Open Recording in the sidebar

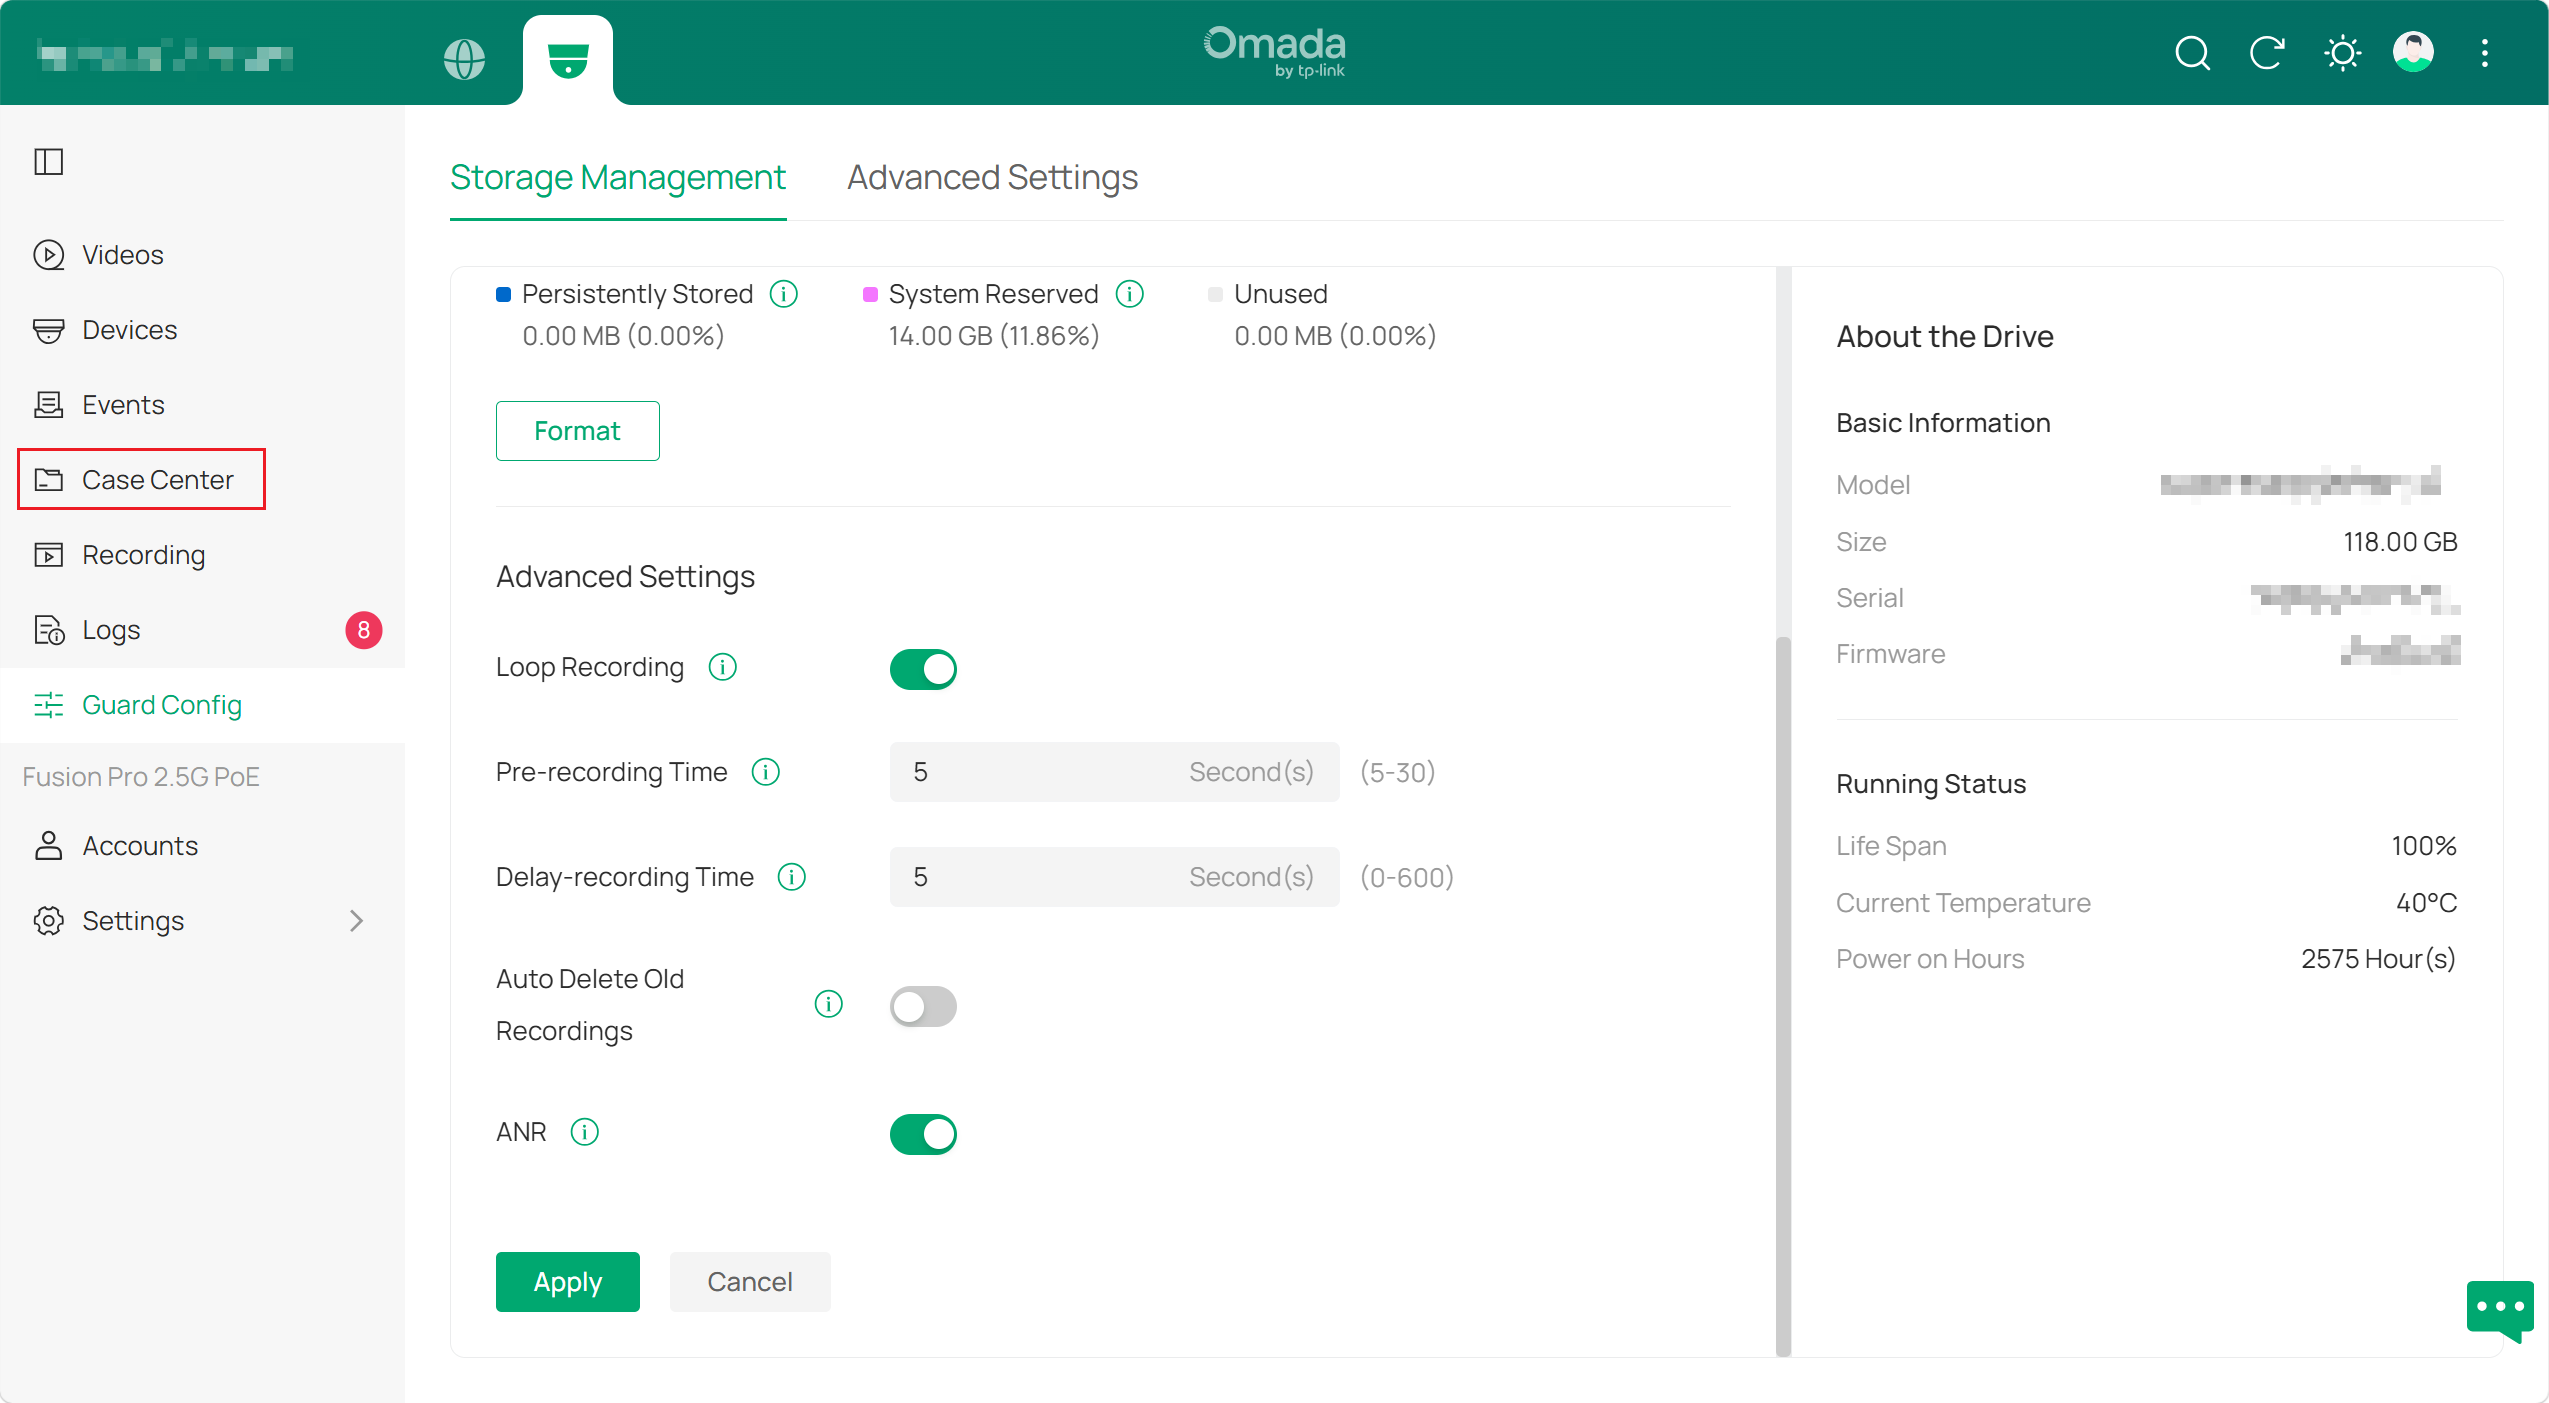(x=202, y=555)
